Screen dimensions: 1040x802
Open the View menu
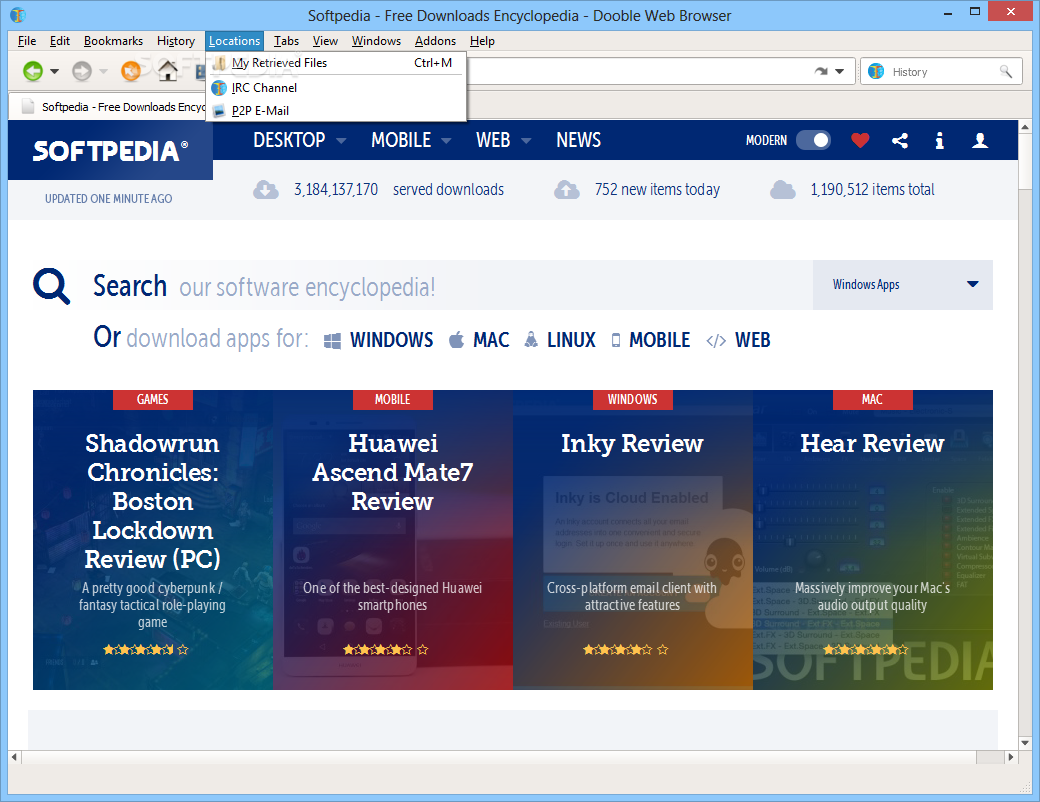(325, 41)
